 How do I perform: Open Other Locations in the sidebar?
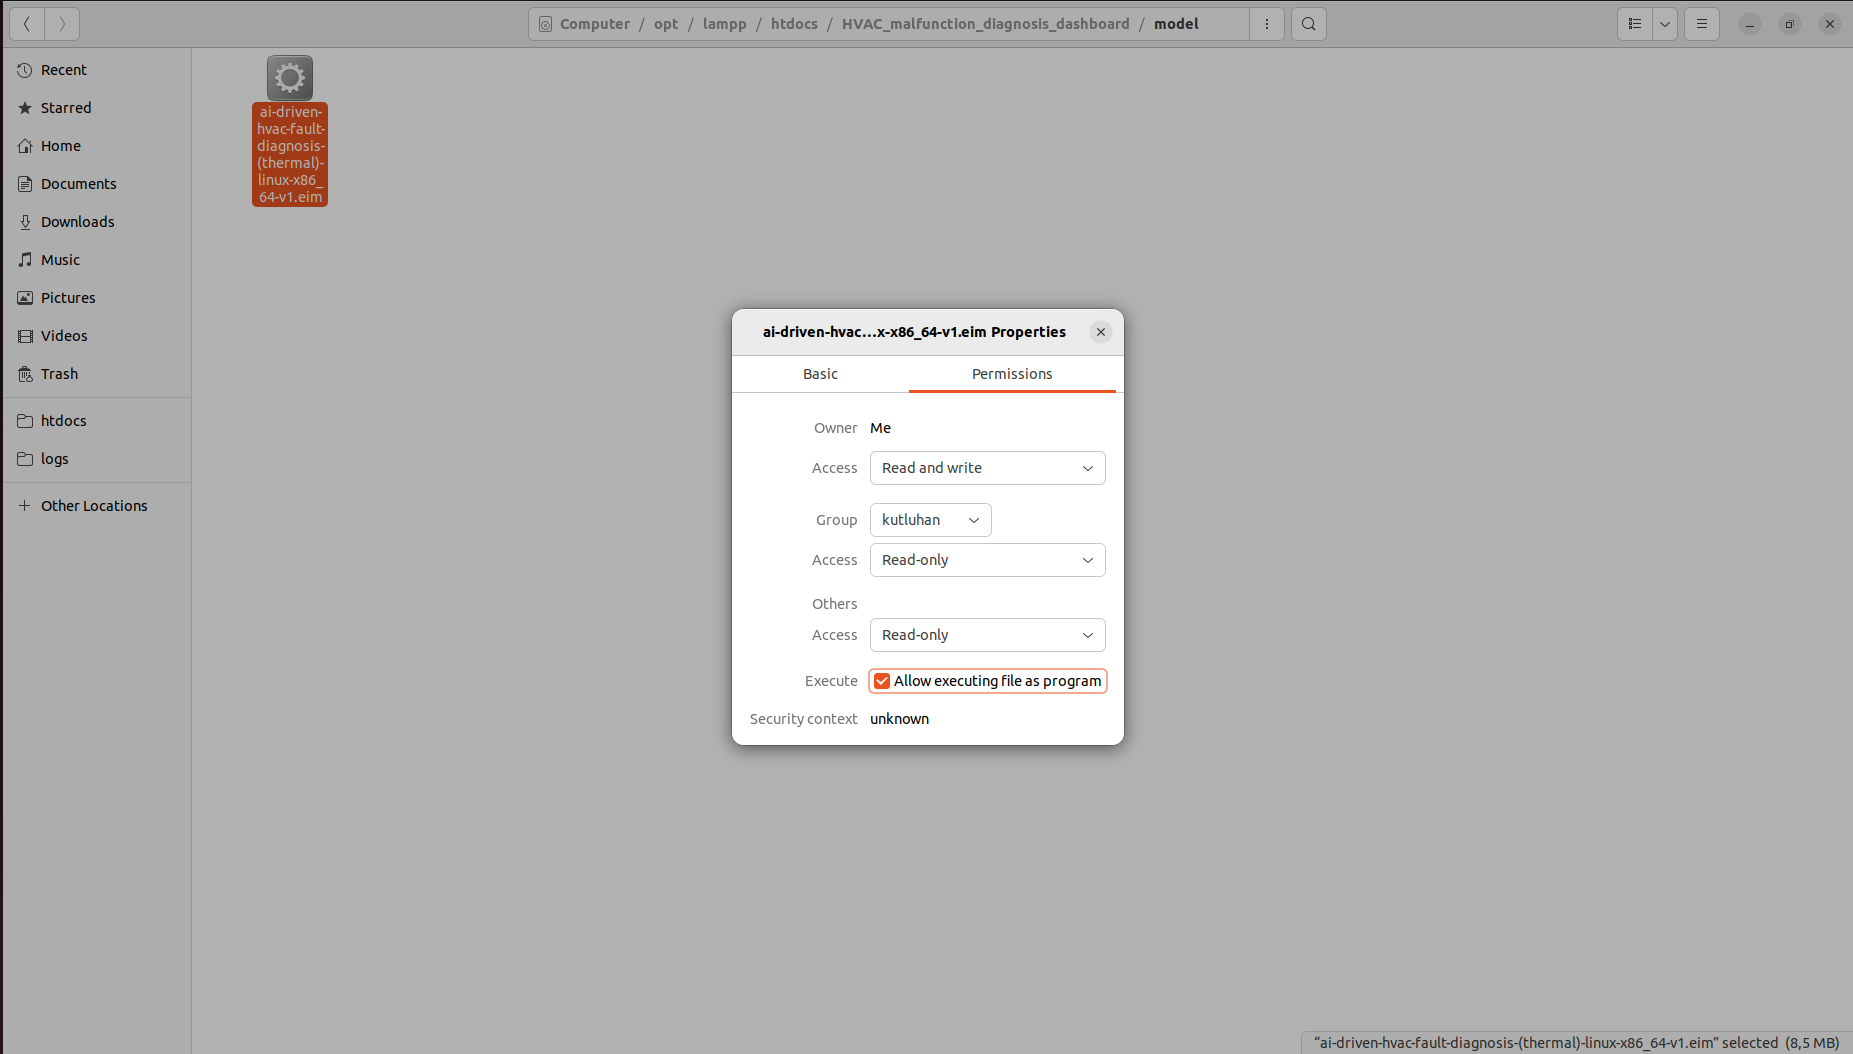click(94, 506)
